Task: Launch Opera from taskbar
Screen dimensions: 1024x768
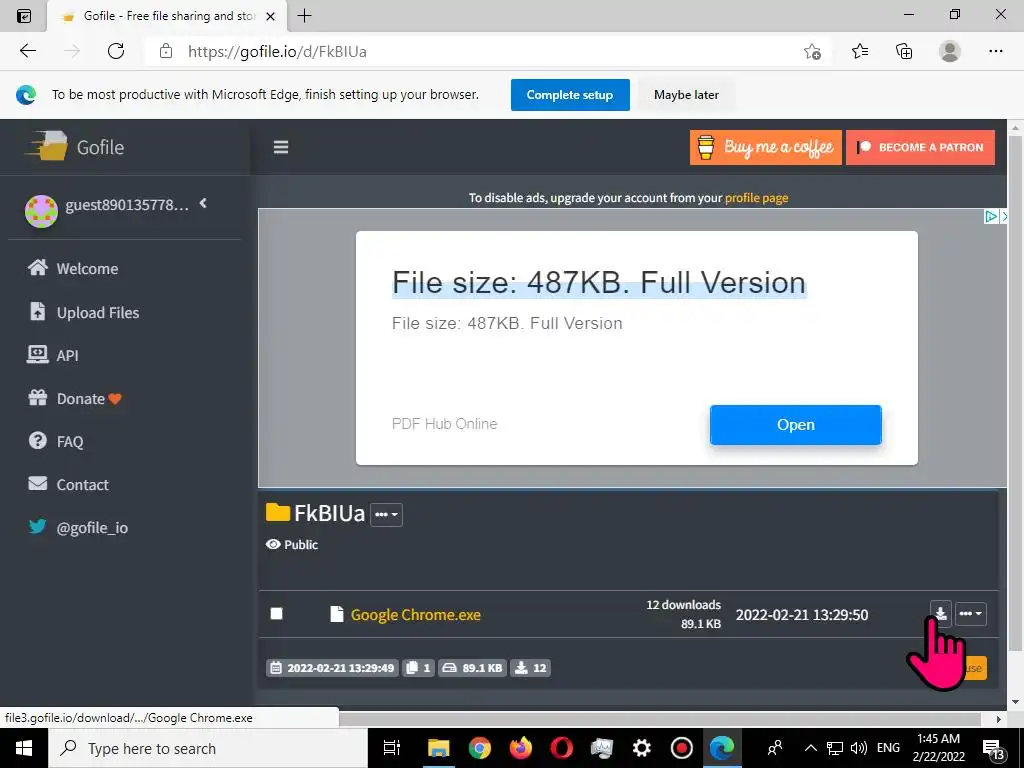Action: pos(561,748)
